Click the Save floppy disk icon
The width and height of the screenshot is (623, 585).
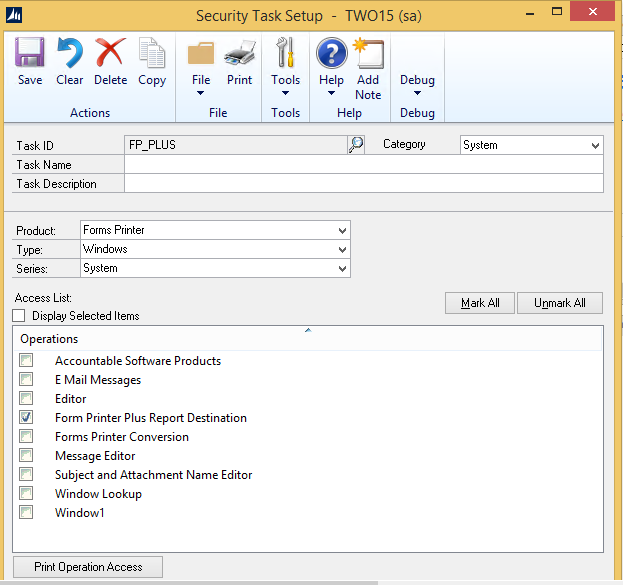29,52
